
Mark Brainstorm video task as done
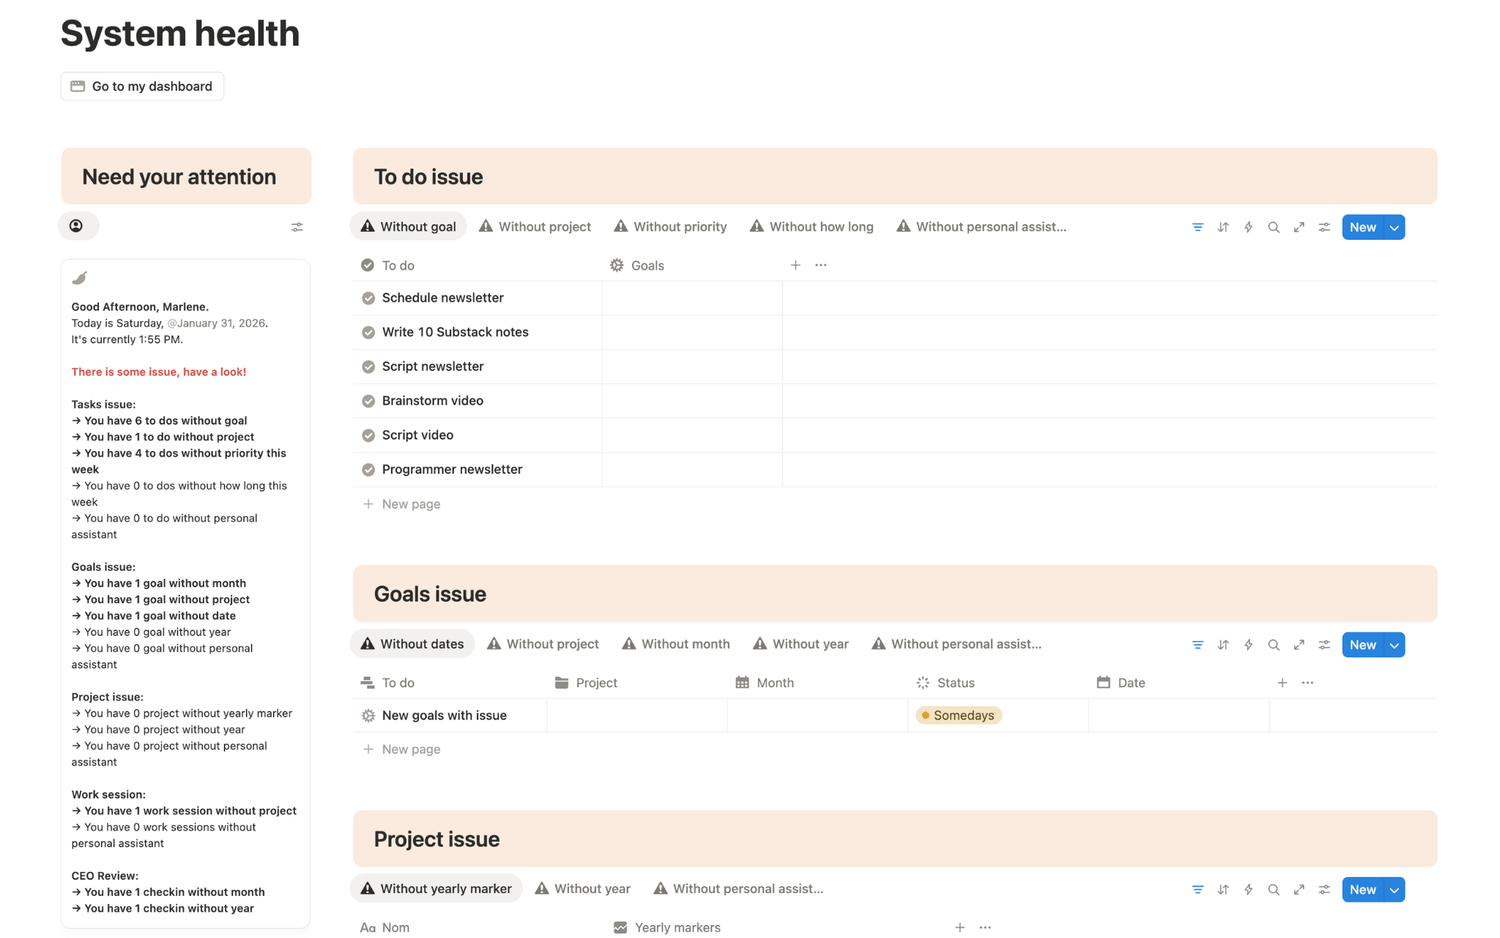[368, 401]
